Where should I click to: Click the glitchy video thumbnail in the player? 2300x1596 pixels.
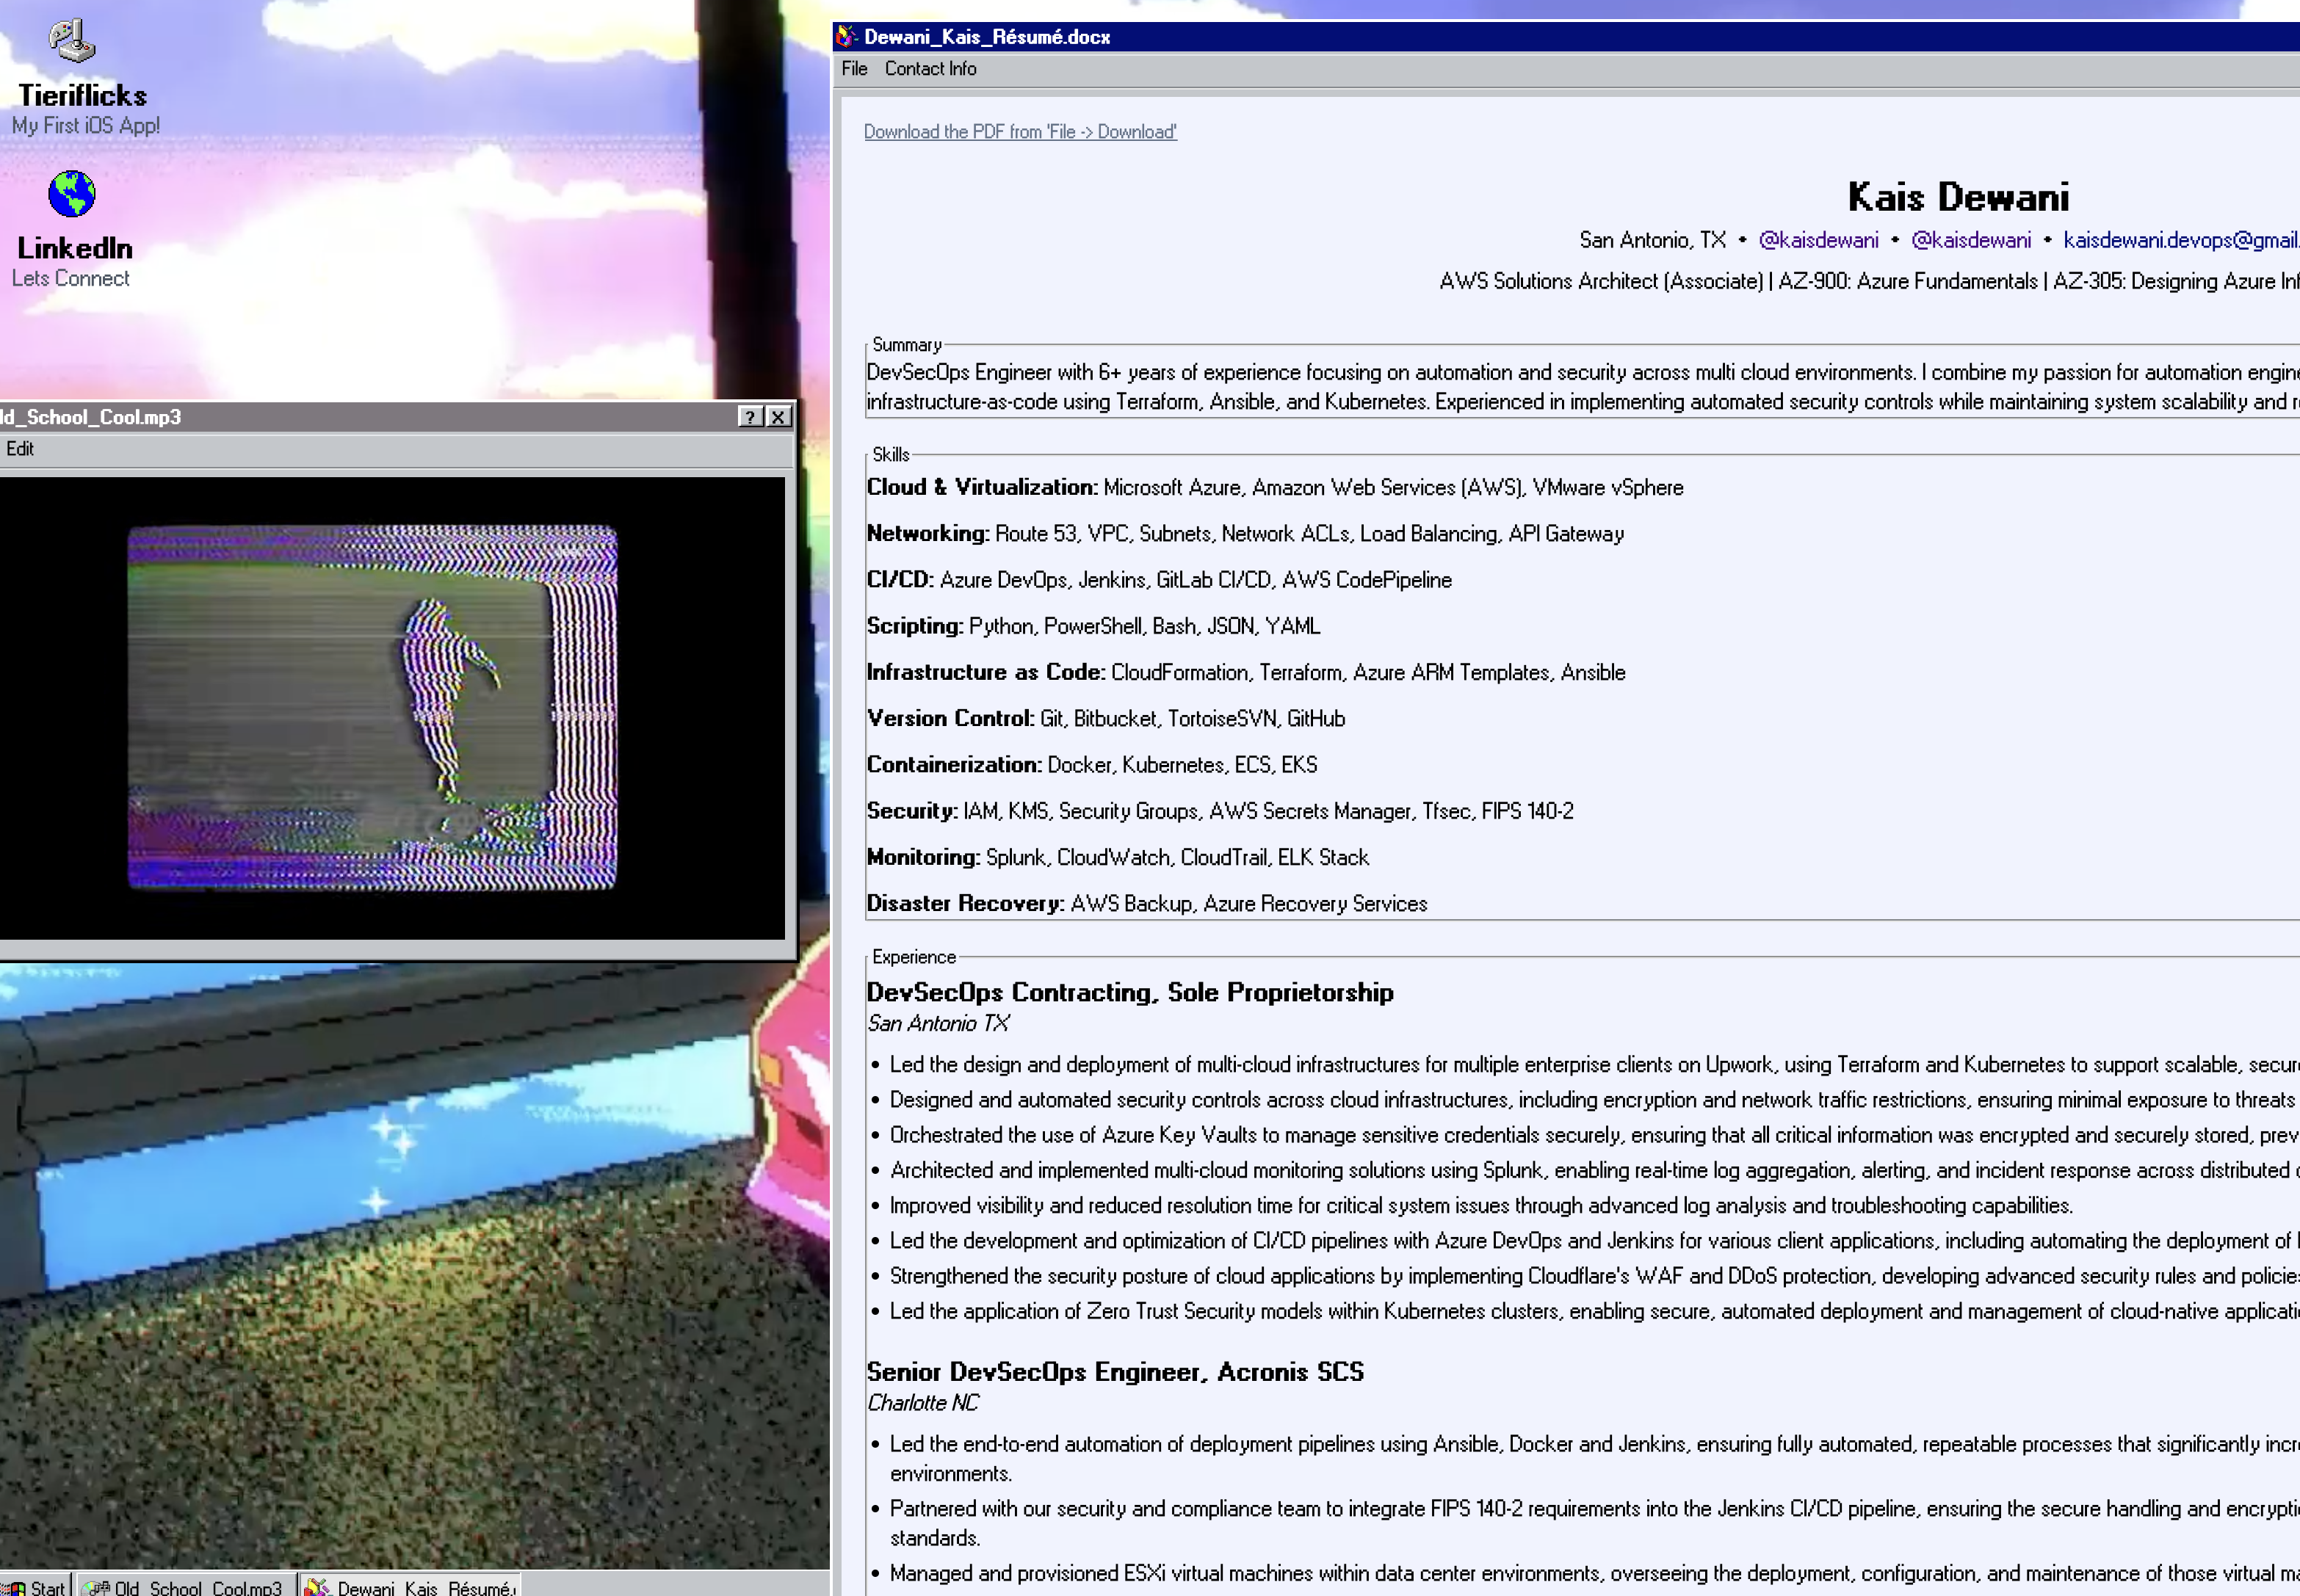click(x=372, y=707)
